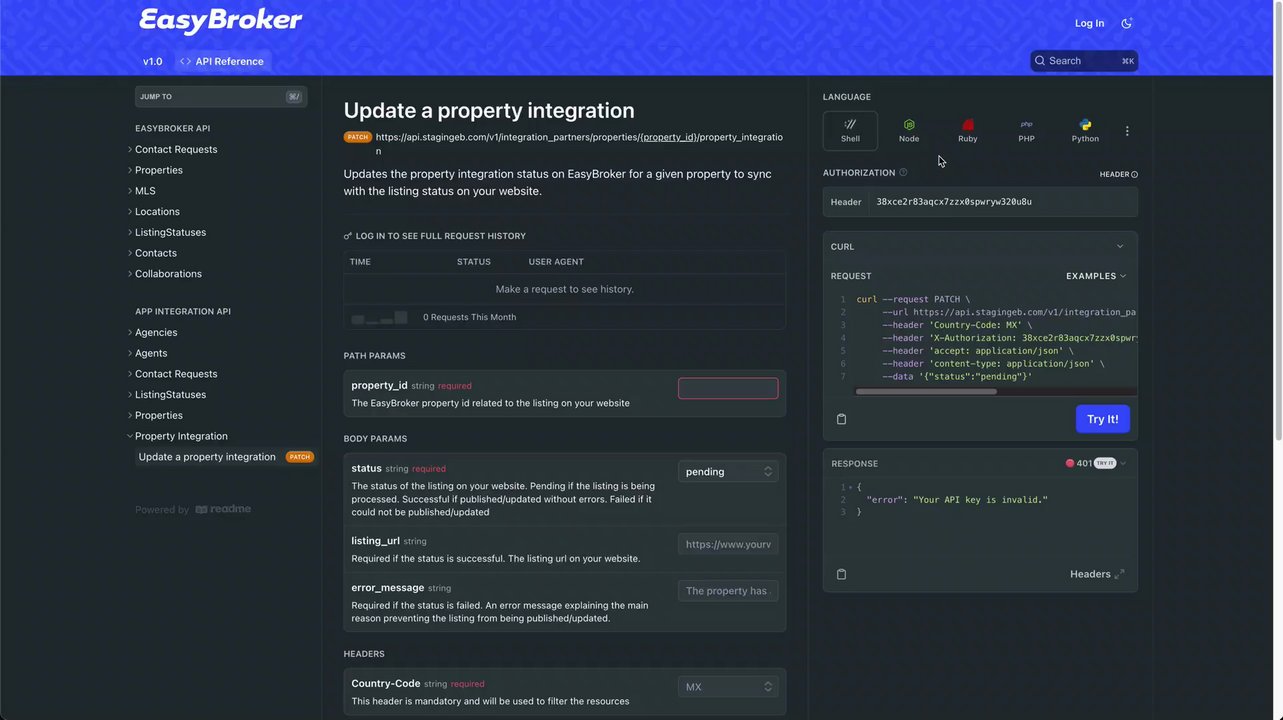This screenshot has height=720, width=1283.
Task: Copy the response with clipboard icon
Action: (841, 574)
